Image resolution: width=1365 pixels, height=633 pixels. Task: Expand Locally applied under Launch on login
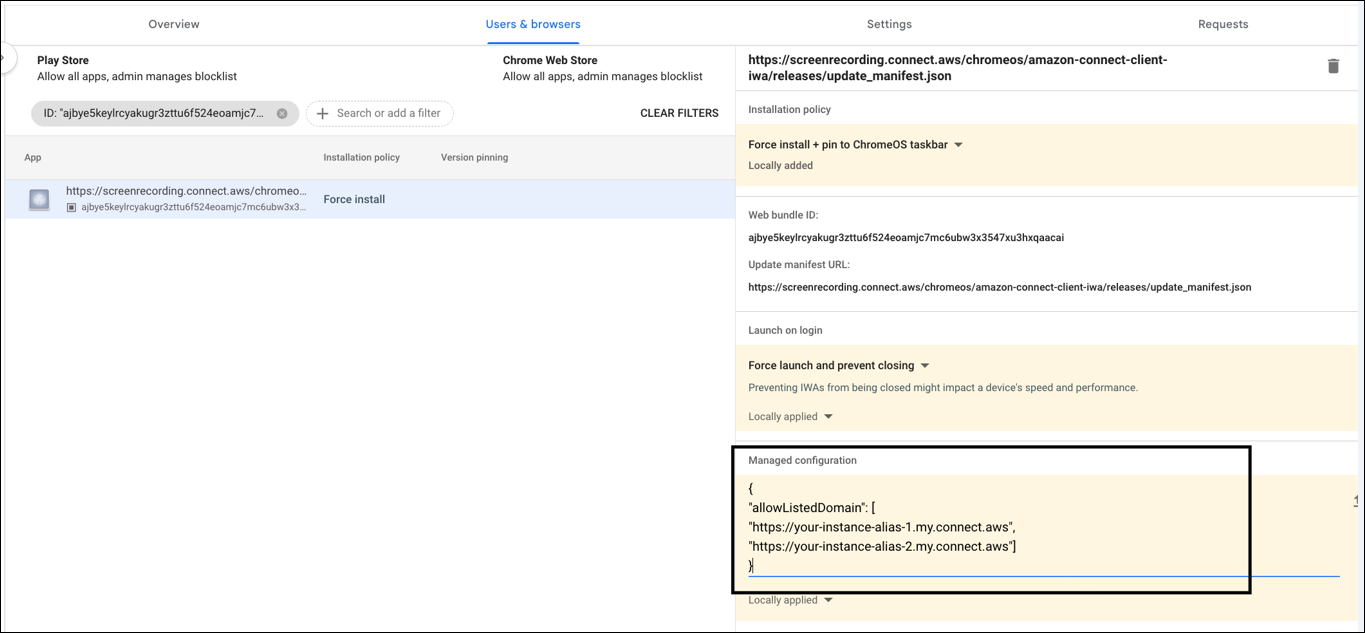790,417
